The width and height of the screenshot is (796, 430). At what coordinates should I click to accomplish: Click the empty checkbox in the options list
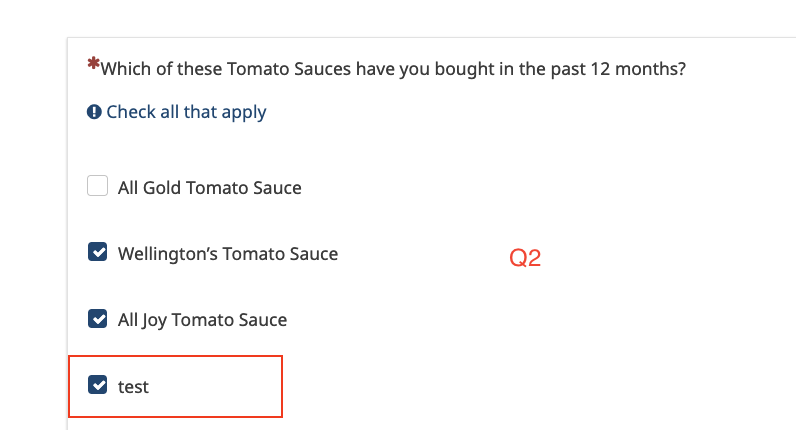click(97, 186)
